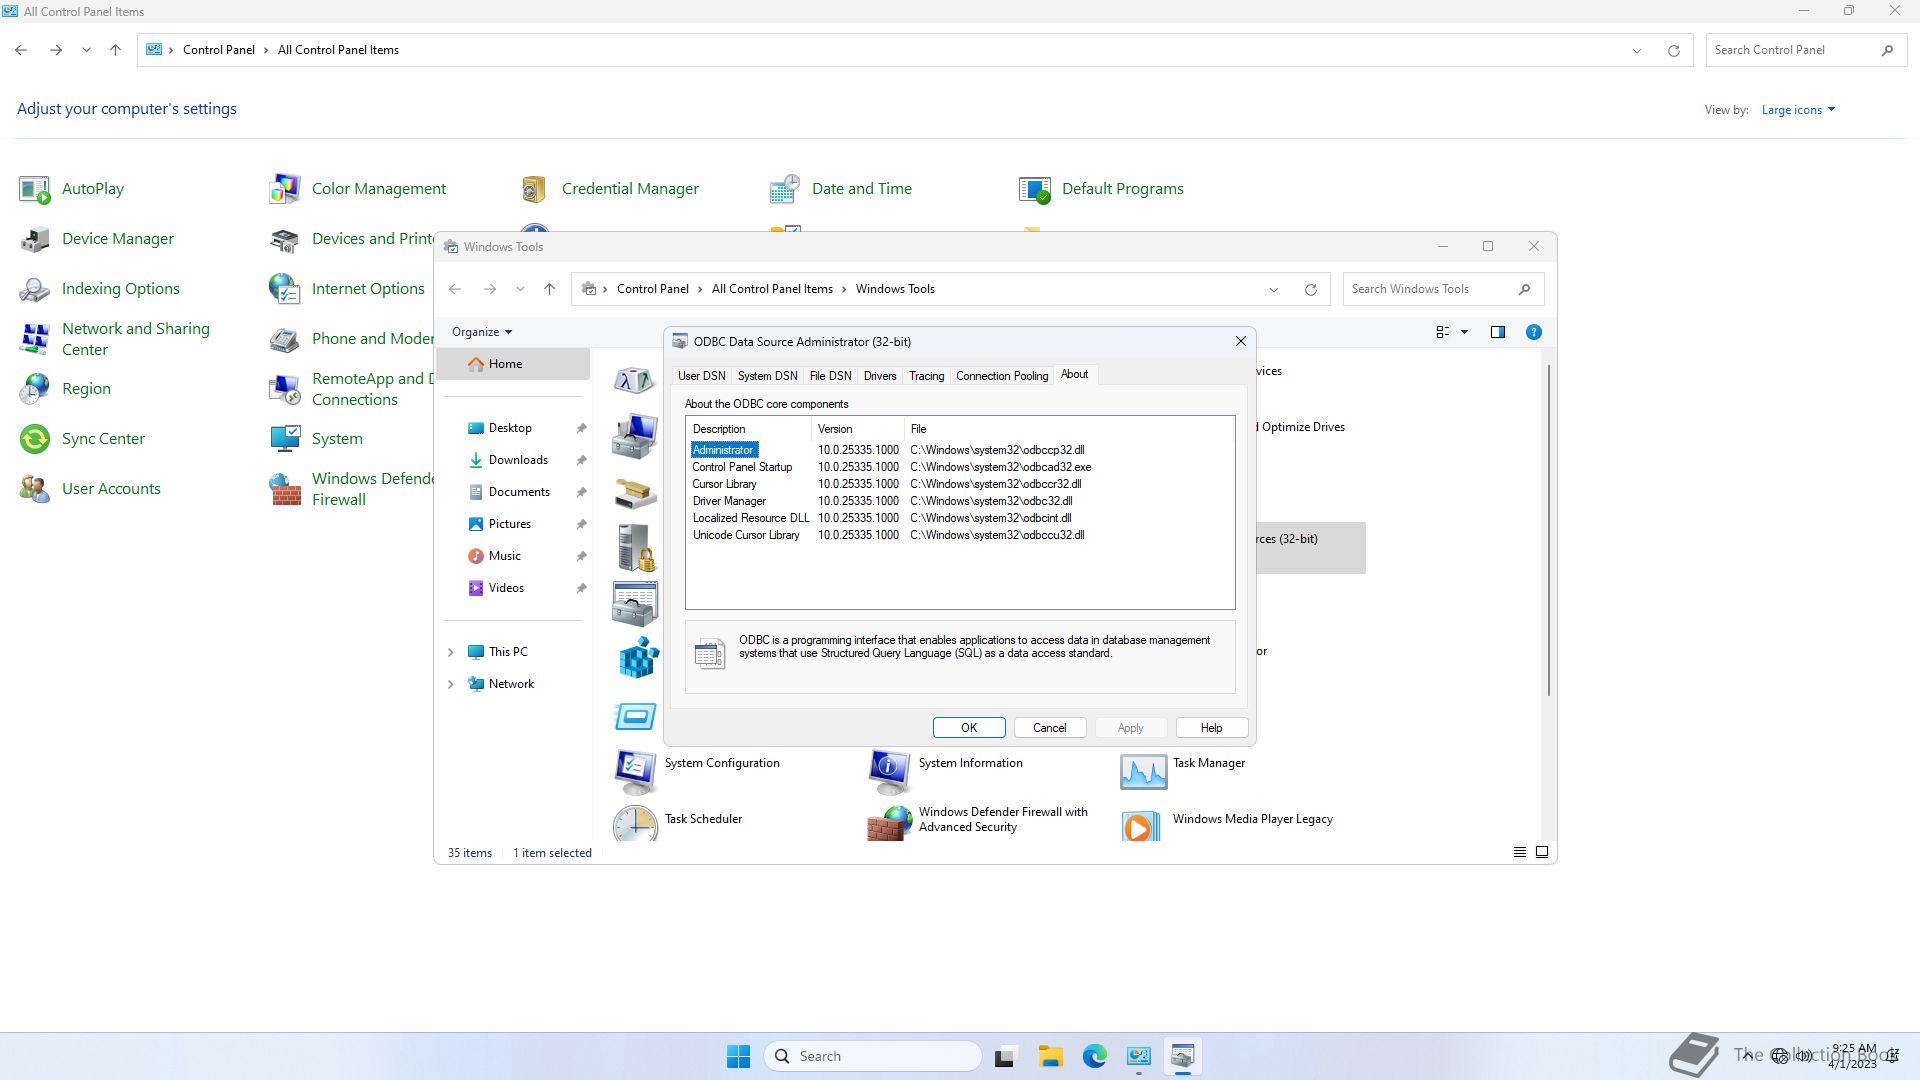
Task: Switch to the System DSN tab
Action: [767, 376]
